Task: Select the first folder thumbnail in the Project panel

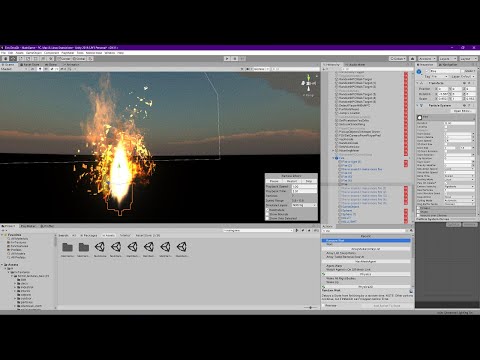Action: click(67, 247)
